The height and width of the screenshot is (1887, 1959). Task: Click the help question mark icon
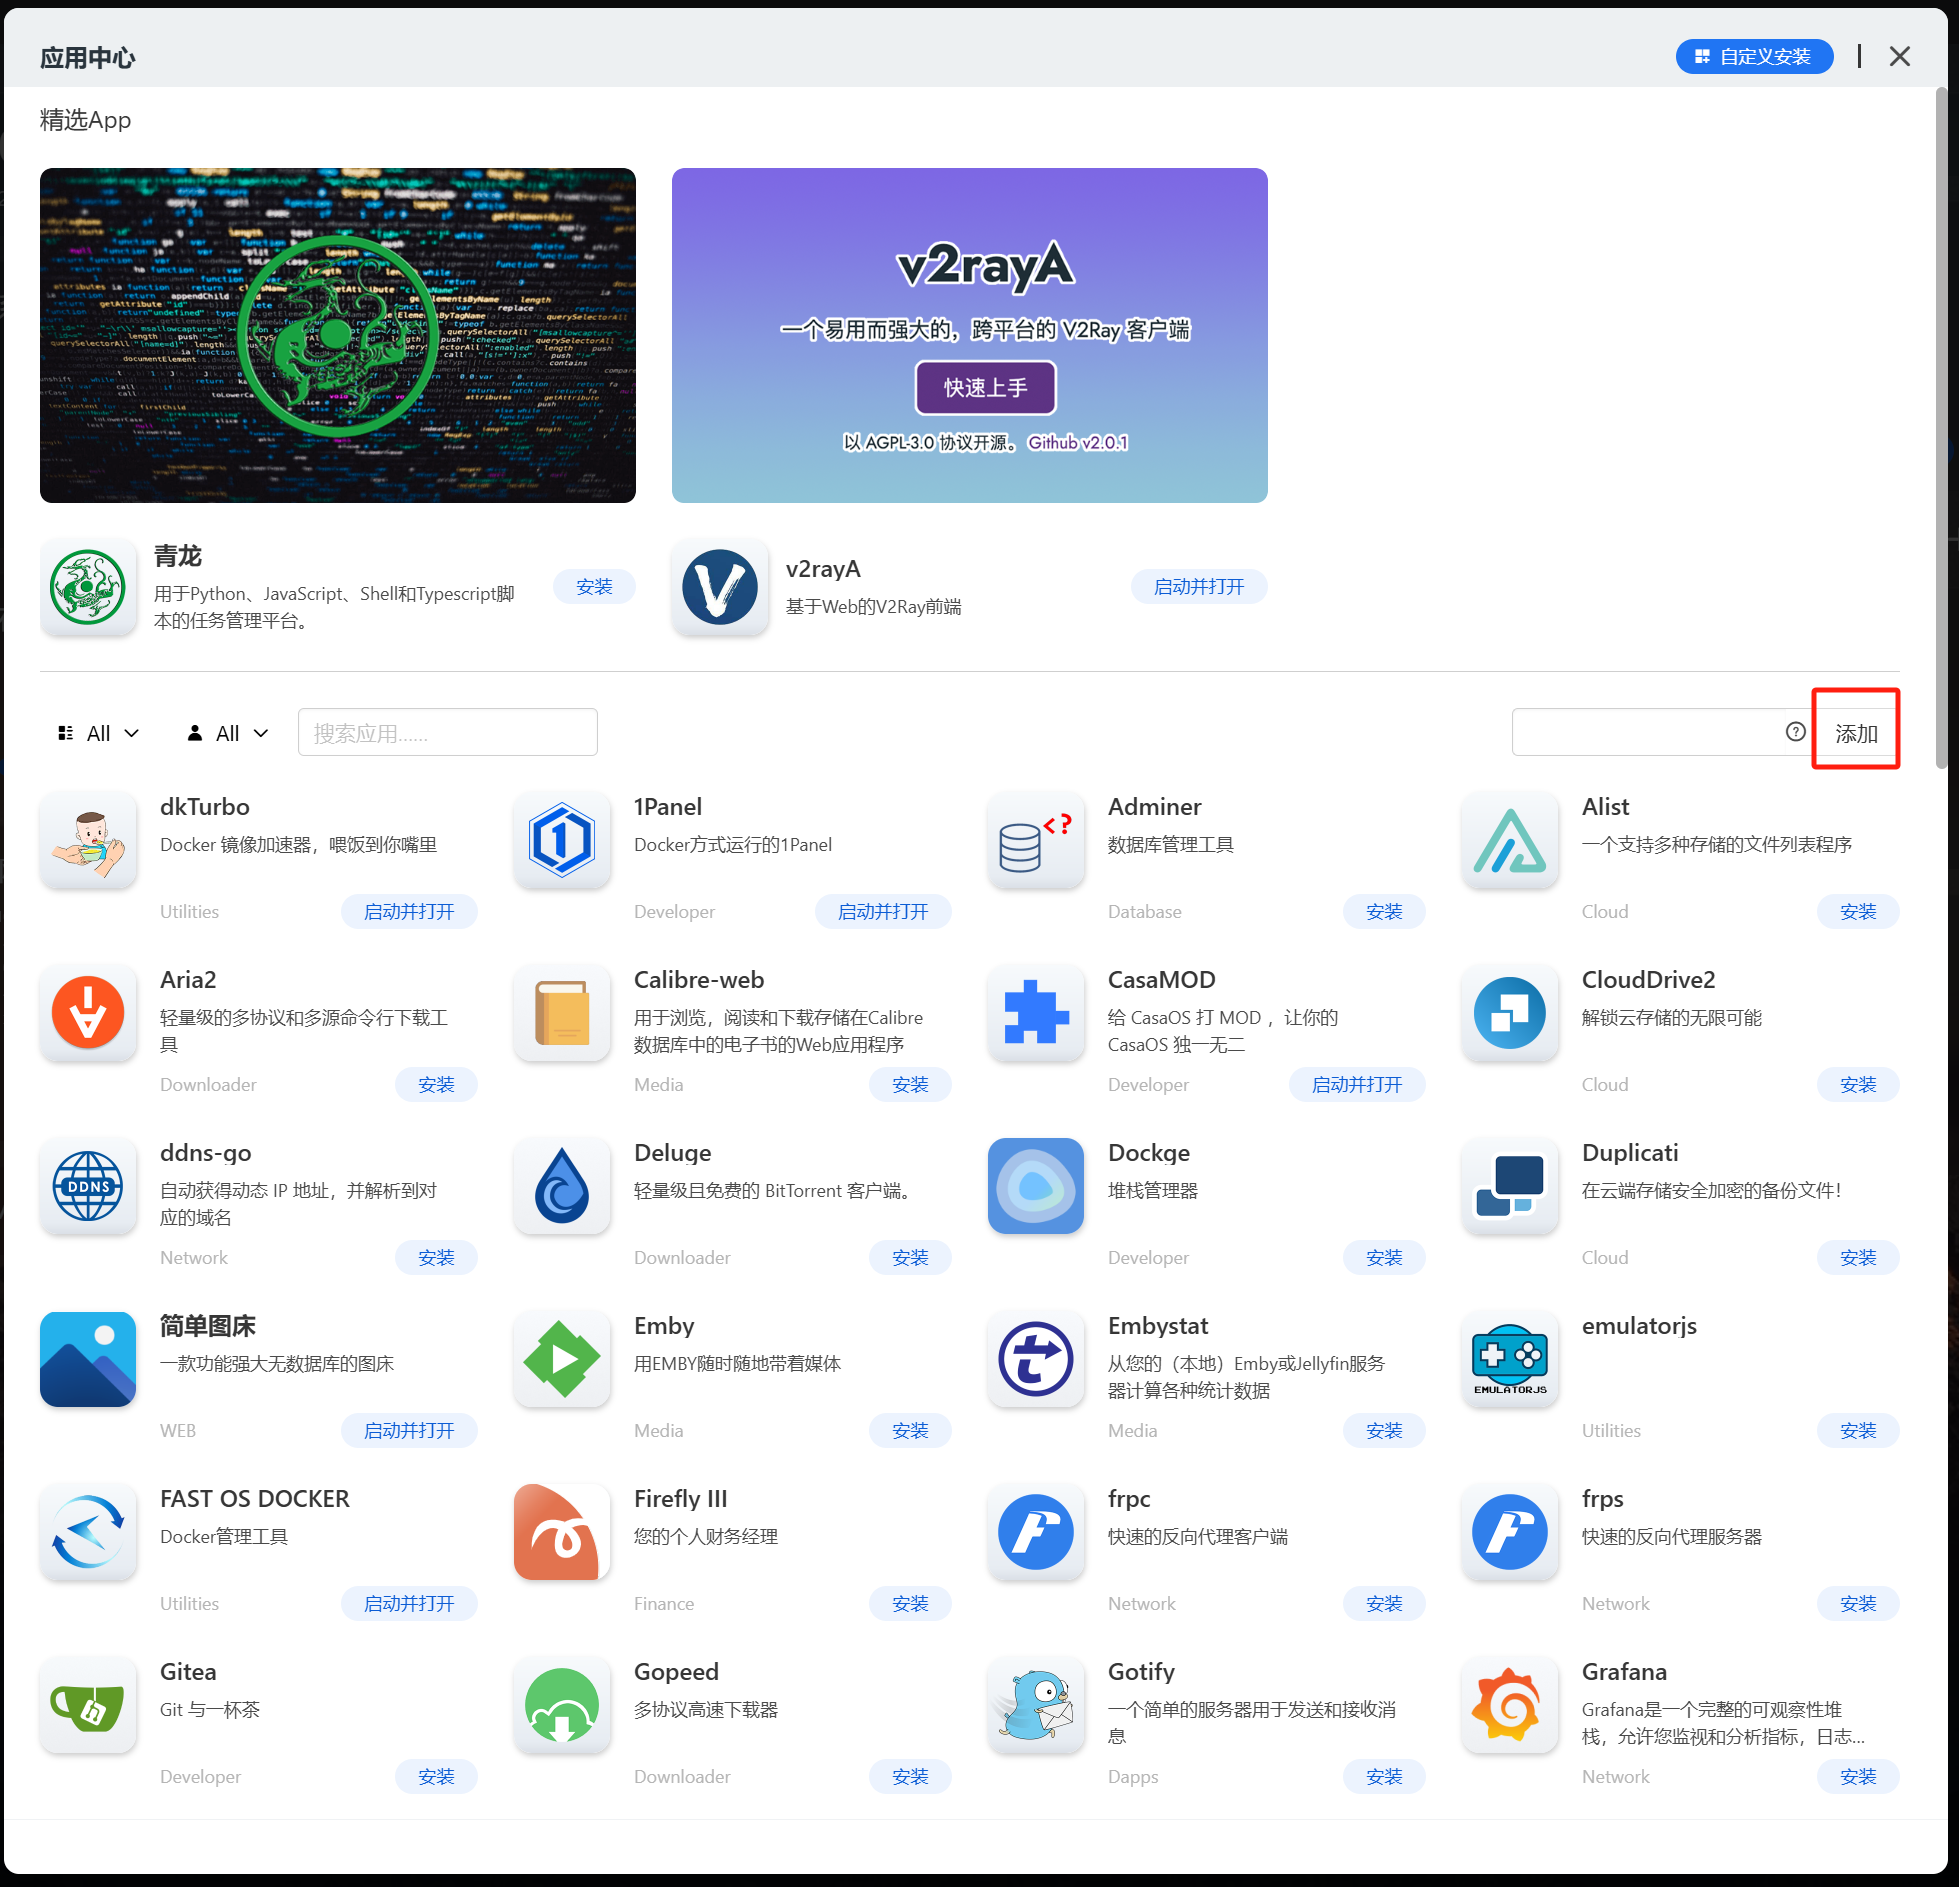(x=1795, y=732)
